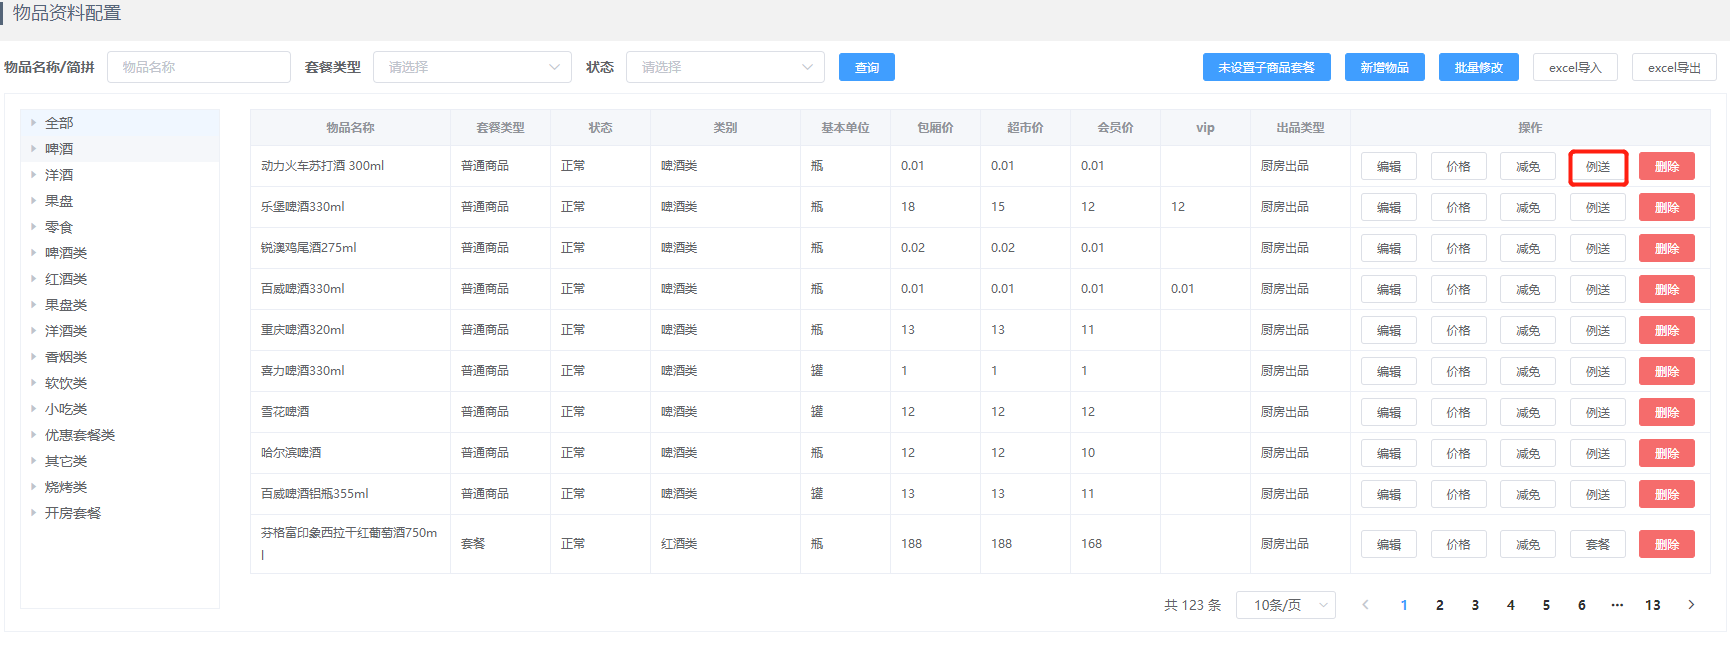The width and height of the screenshot is (1730, 660).
Task: Click the 物品名称 search input field
Action: click(199, 67)
